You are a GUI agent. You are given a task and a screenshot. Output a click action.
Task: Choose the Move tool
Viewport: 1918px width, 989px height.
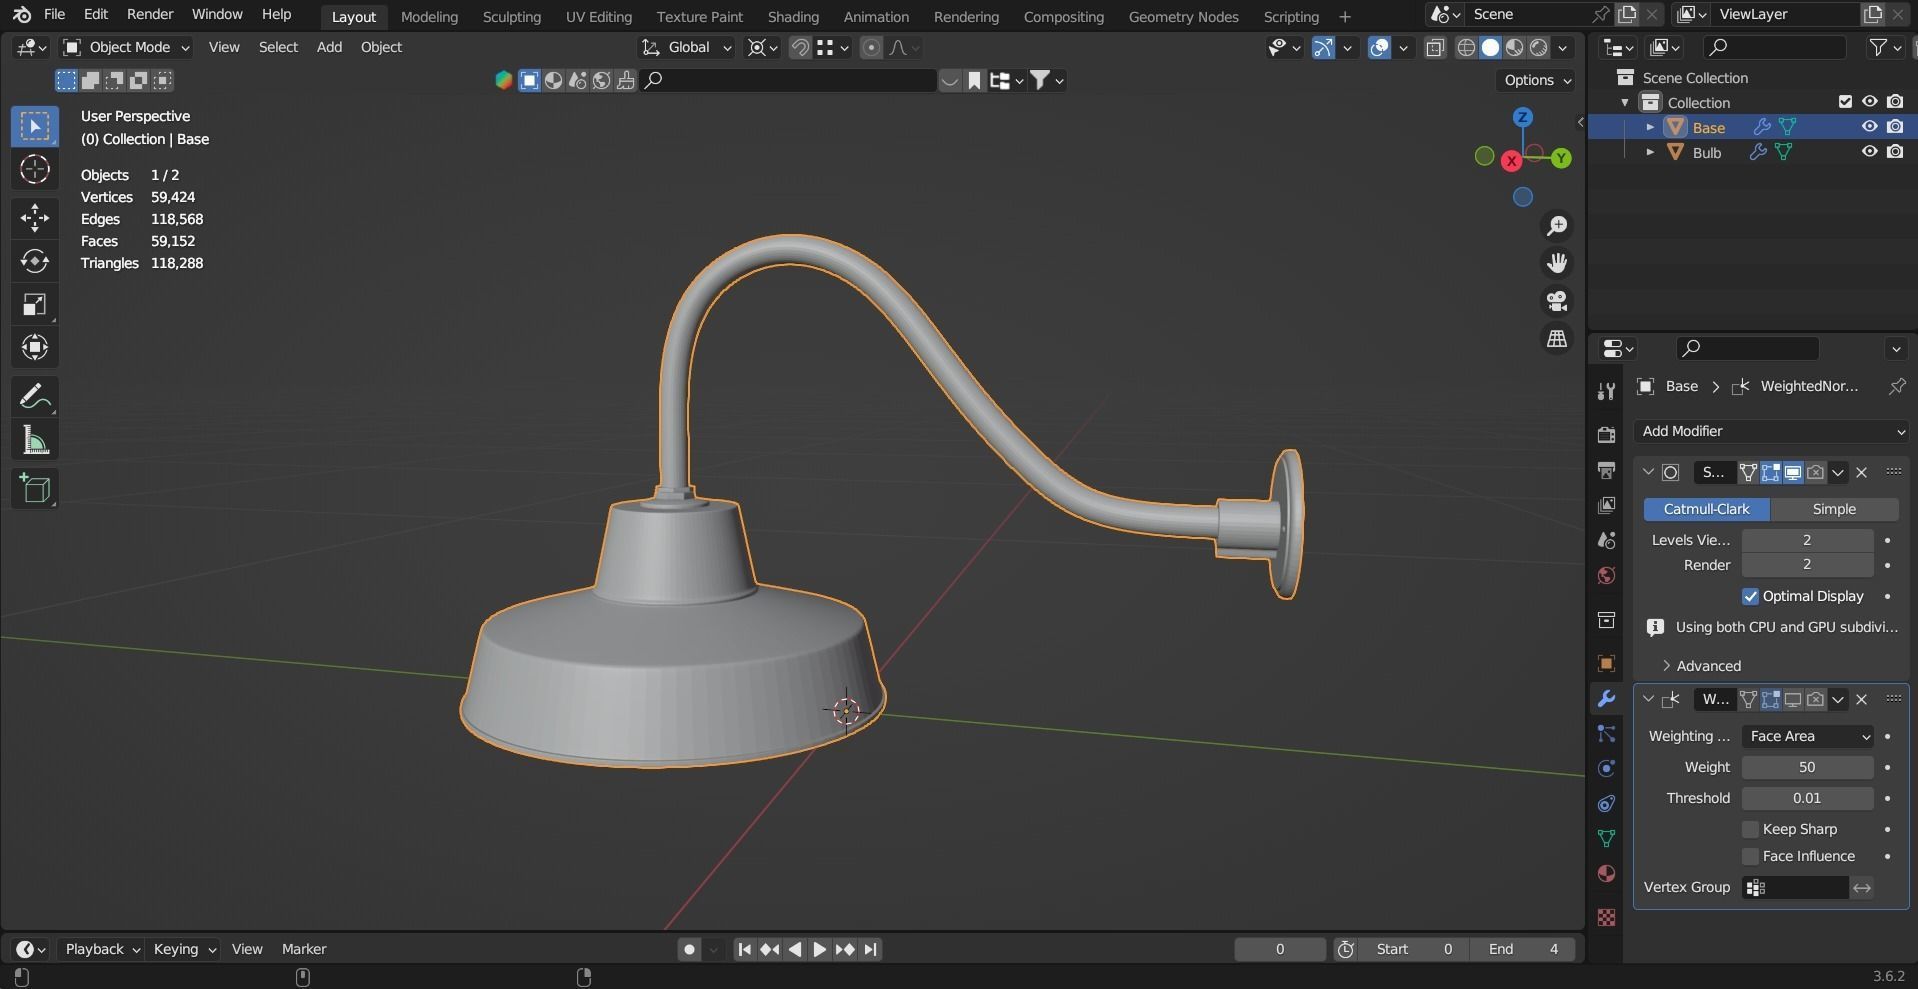click(x=35, y=218)
